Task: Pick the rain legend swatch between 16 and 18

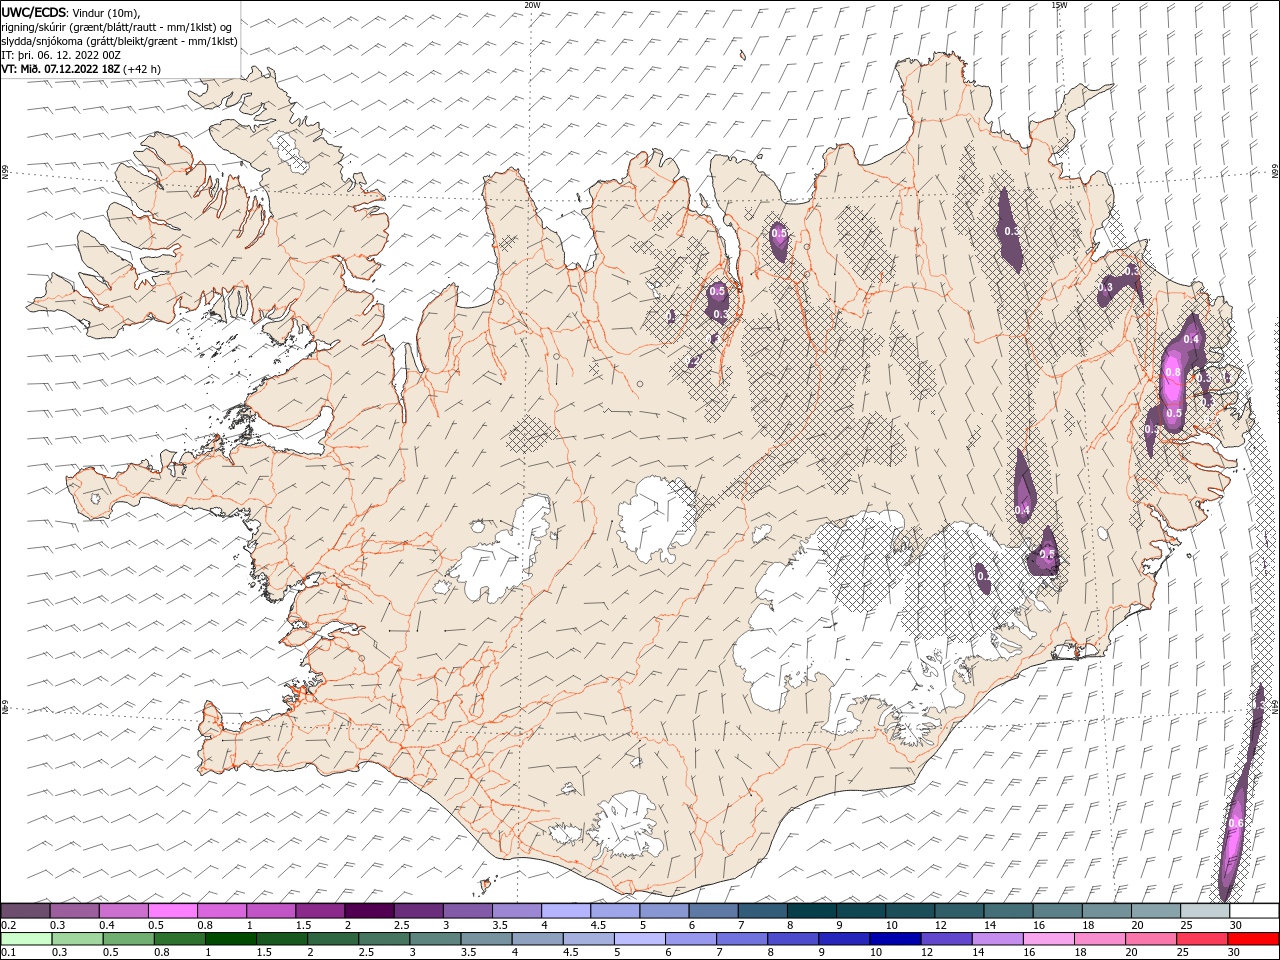Action: pos(1048,938)
